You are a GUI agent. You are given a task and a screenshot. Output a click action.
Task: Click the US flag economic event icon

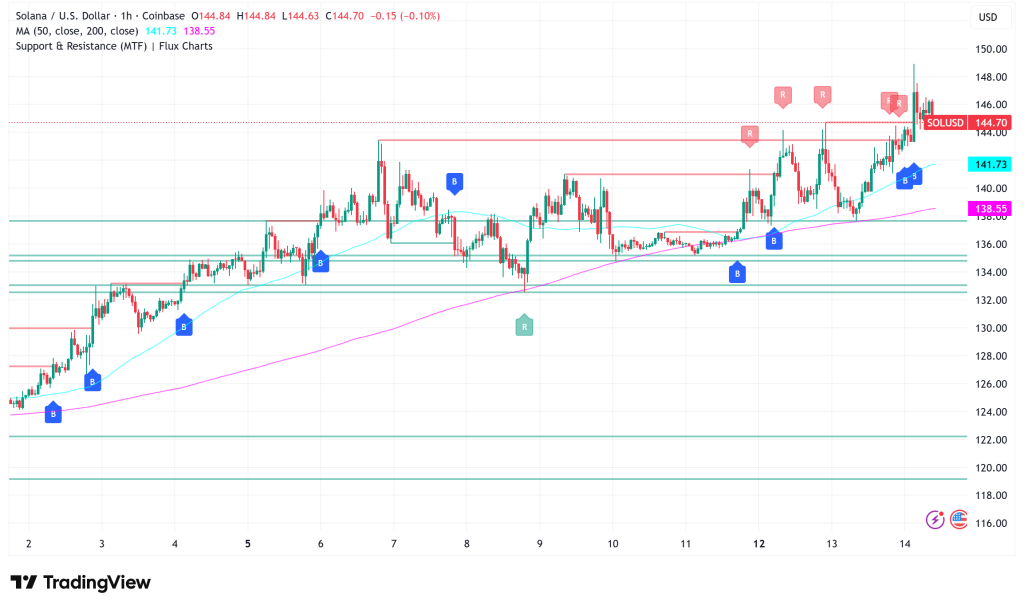coord(958,519)
